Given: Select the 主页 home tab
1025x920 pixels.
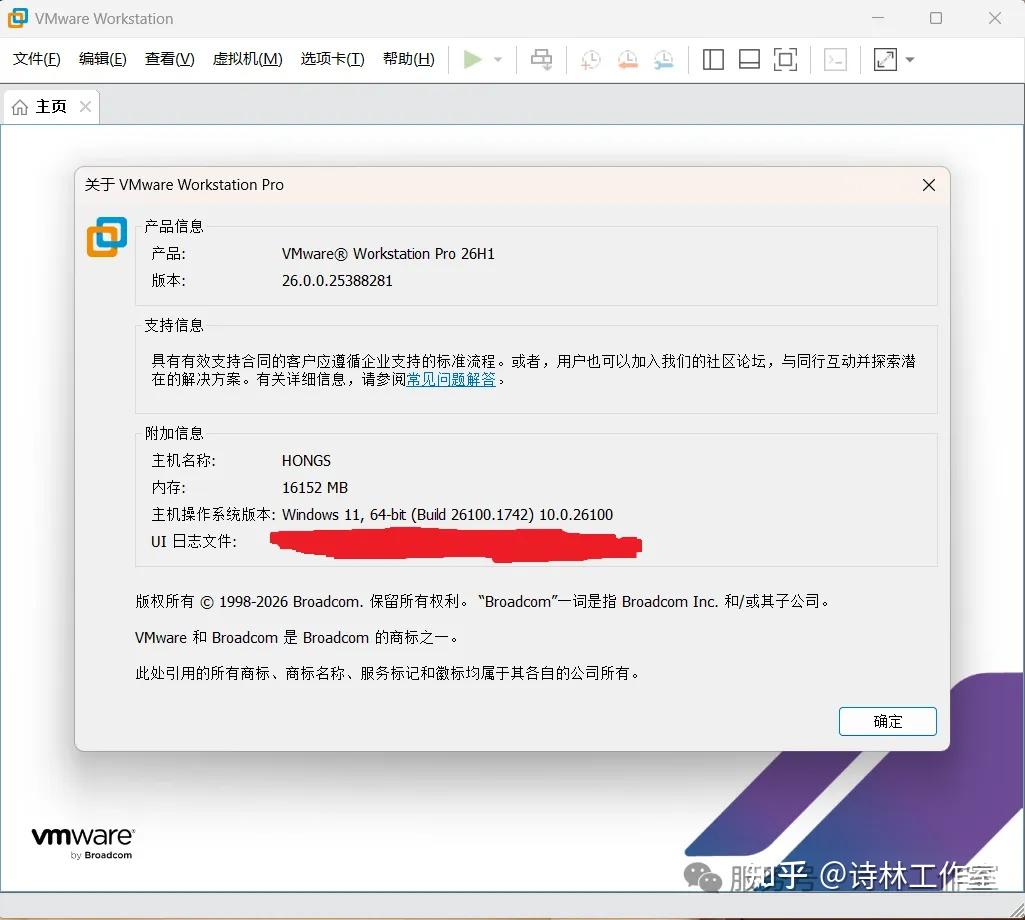Looking at the screenshot, I should [x=51, y=107].
